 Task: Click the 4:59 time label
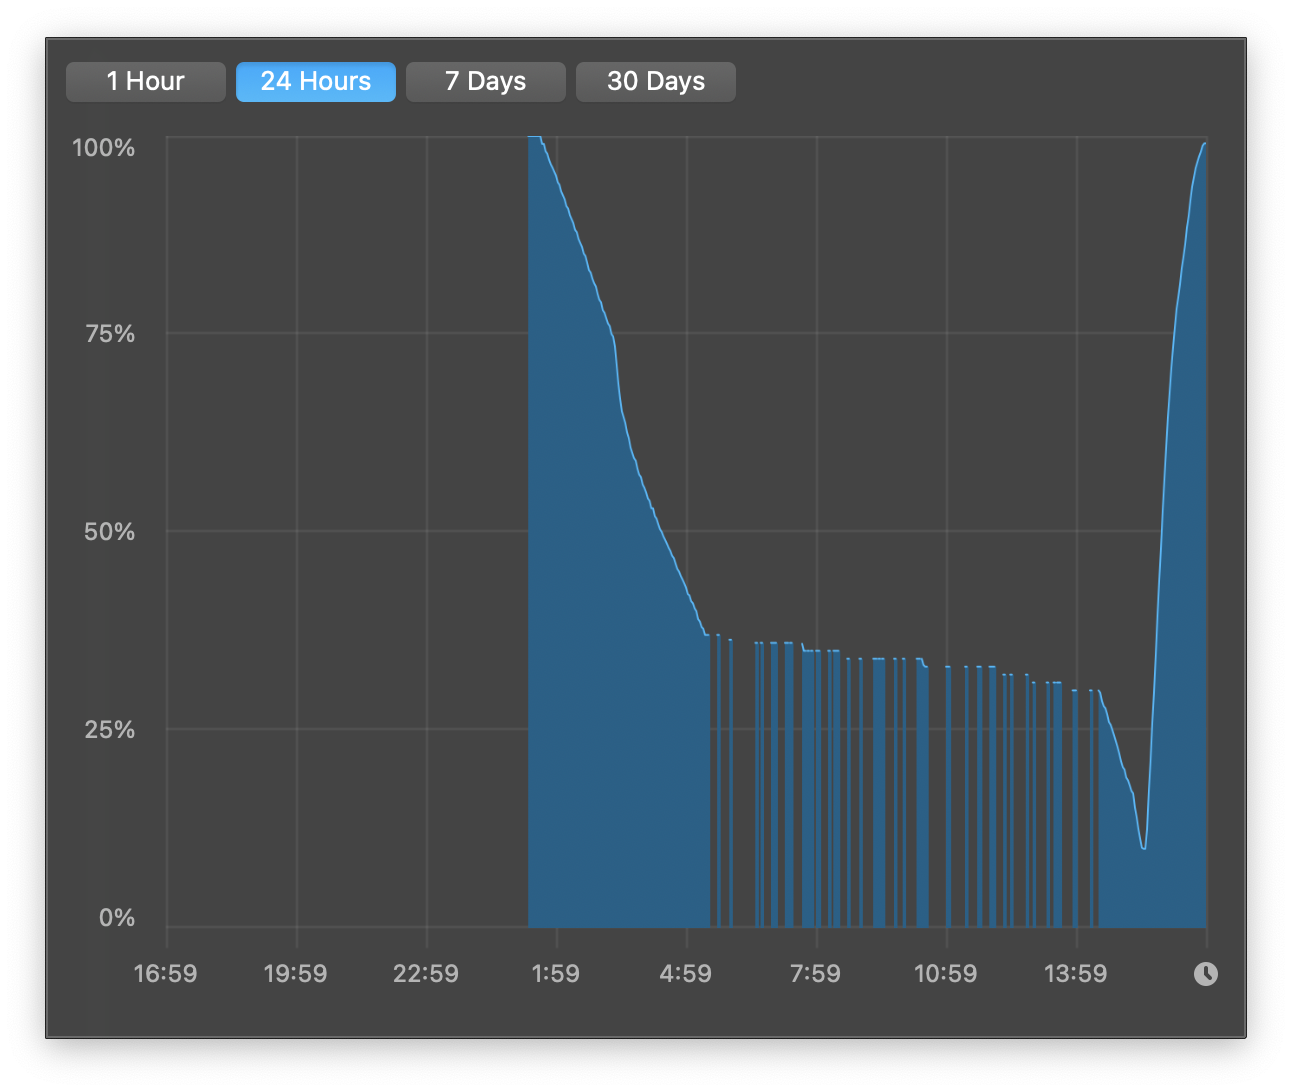click(686, 974)
